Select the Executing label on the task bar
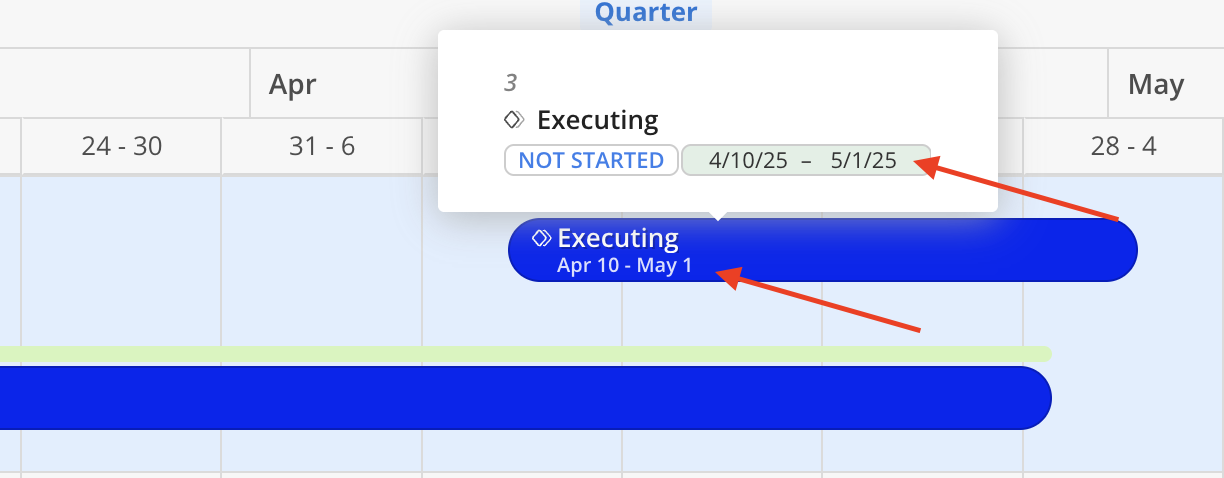The width and height of the screenshot is (1224, 478). [x=618, y=238]
